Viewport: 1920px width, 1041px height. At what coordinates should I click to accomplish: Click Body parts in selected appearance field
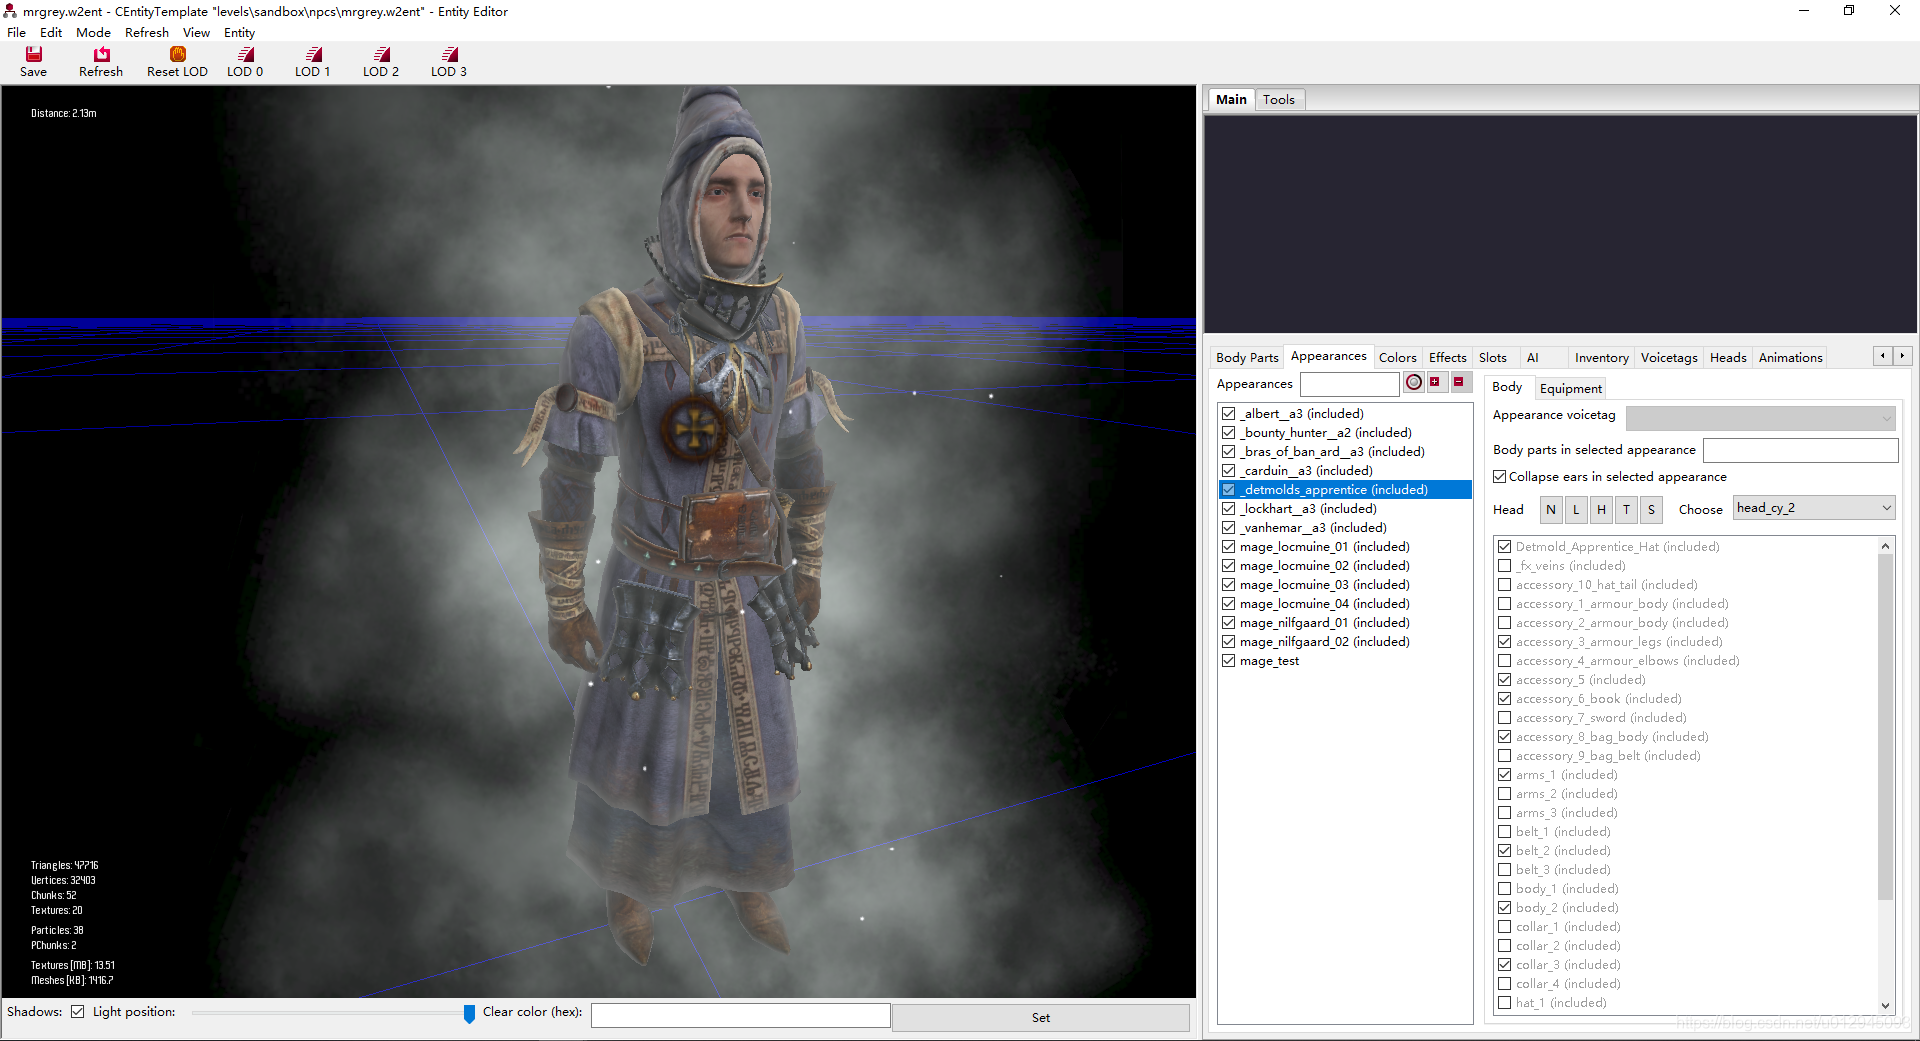point(1800,450)
